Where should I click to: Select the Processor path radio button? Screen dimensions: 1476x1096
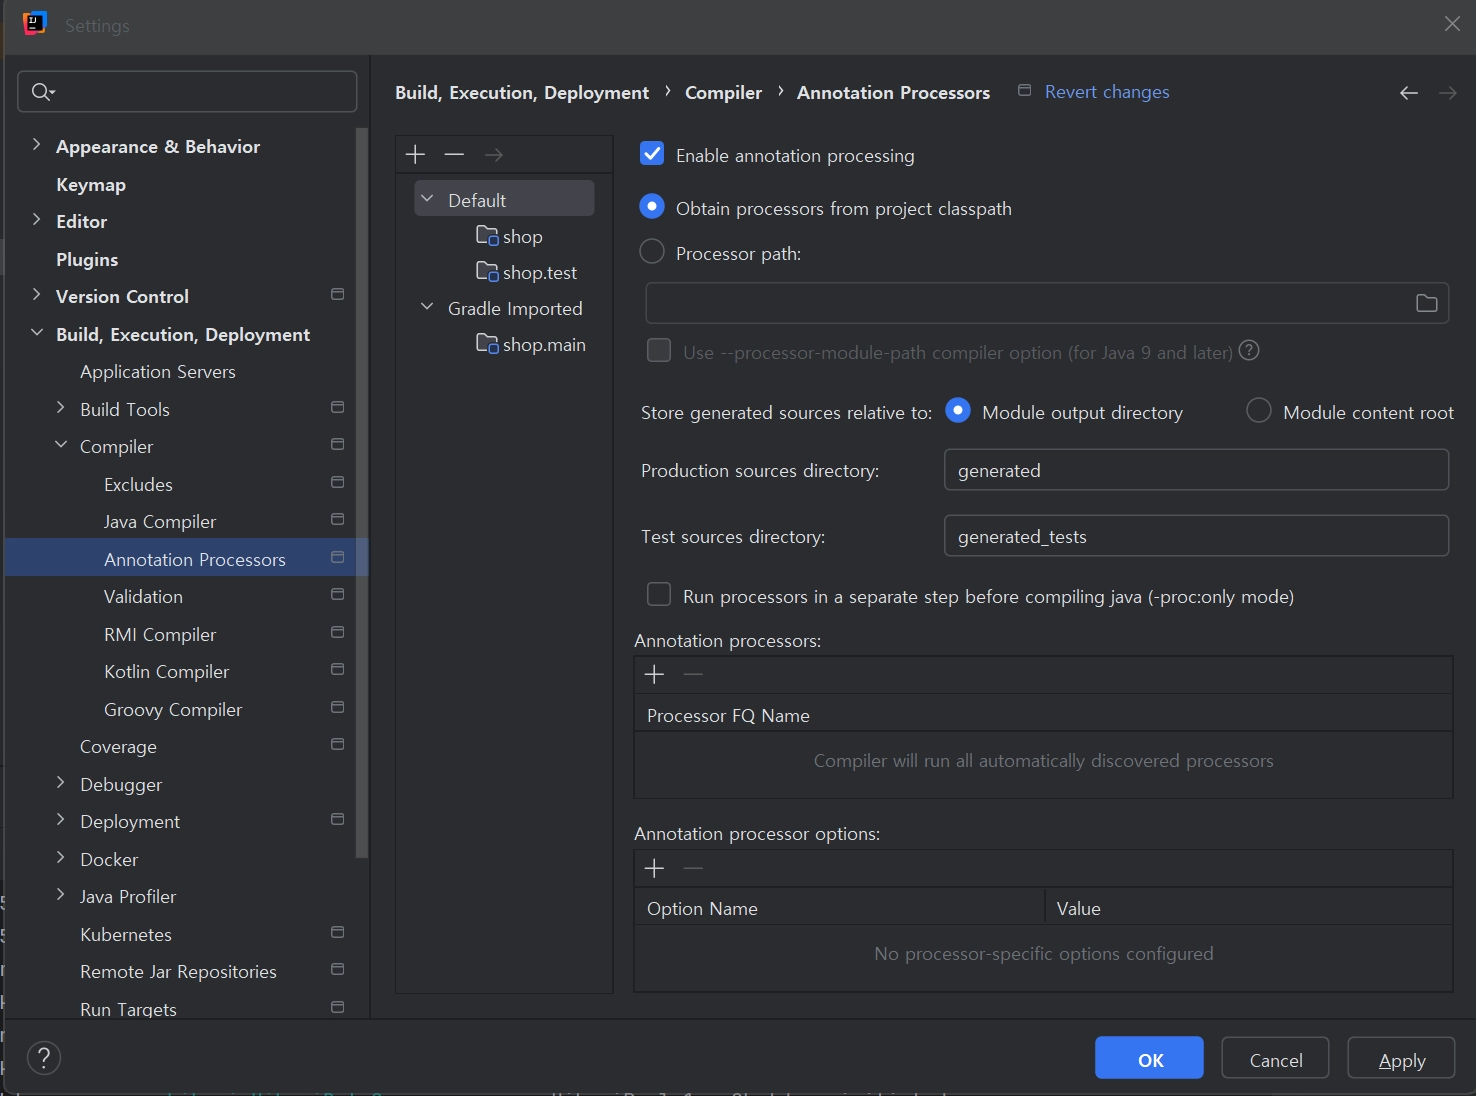[x=652, y=252]
